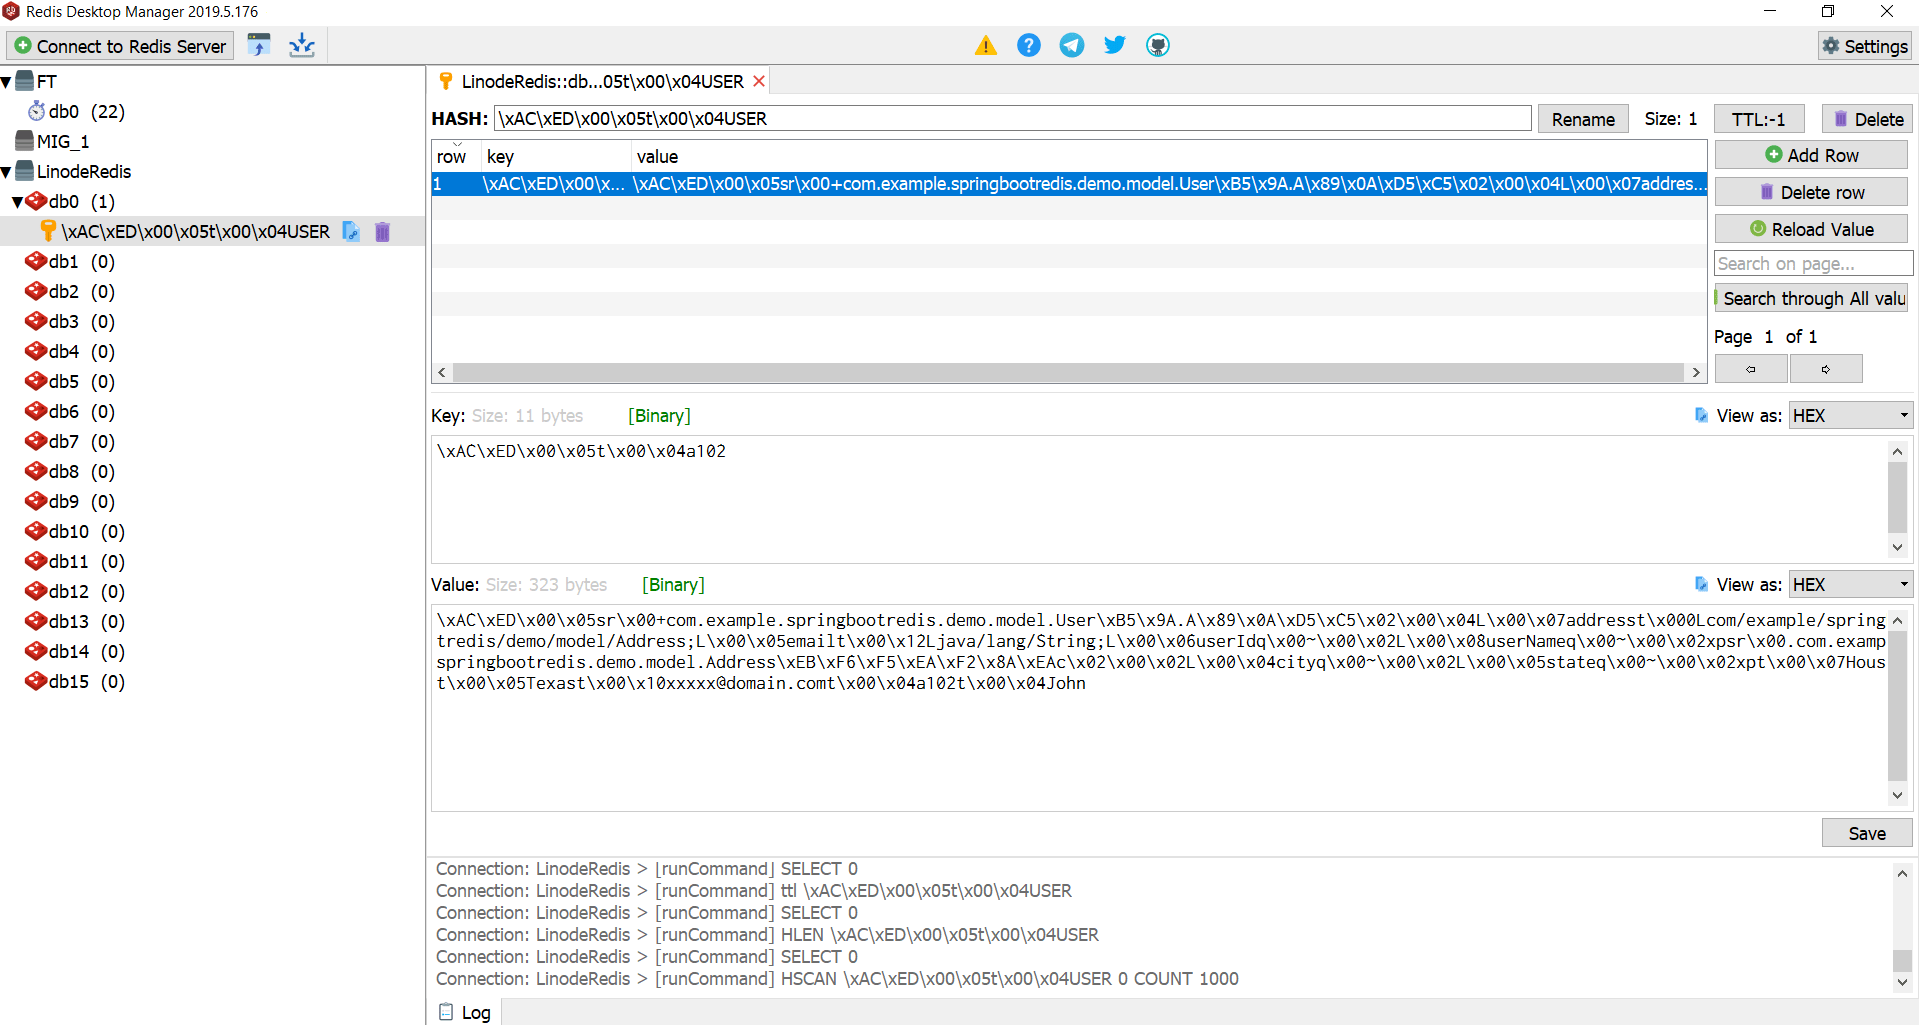Click the copy key icon beside the USER key
The width and height of the screenshot is (1919, 1025).
pyautogui.click(x=351, y=231)
